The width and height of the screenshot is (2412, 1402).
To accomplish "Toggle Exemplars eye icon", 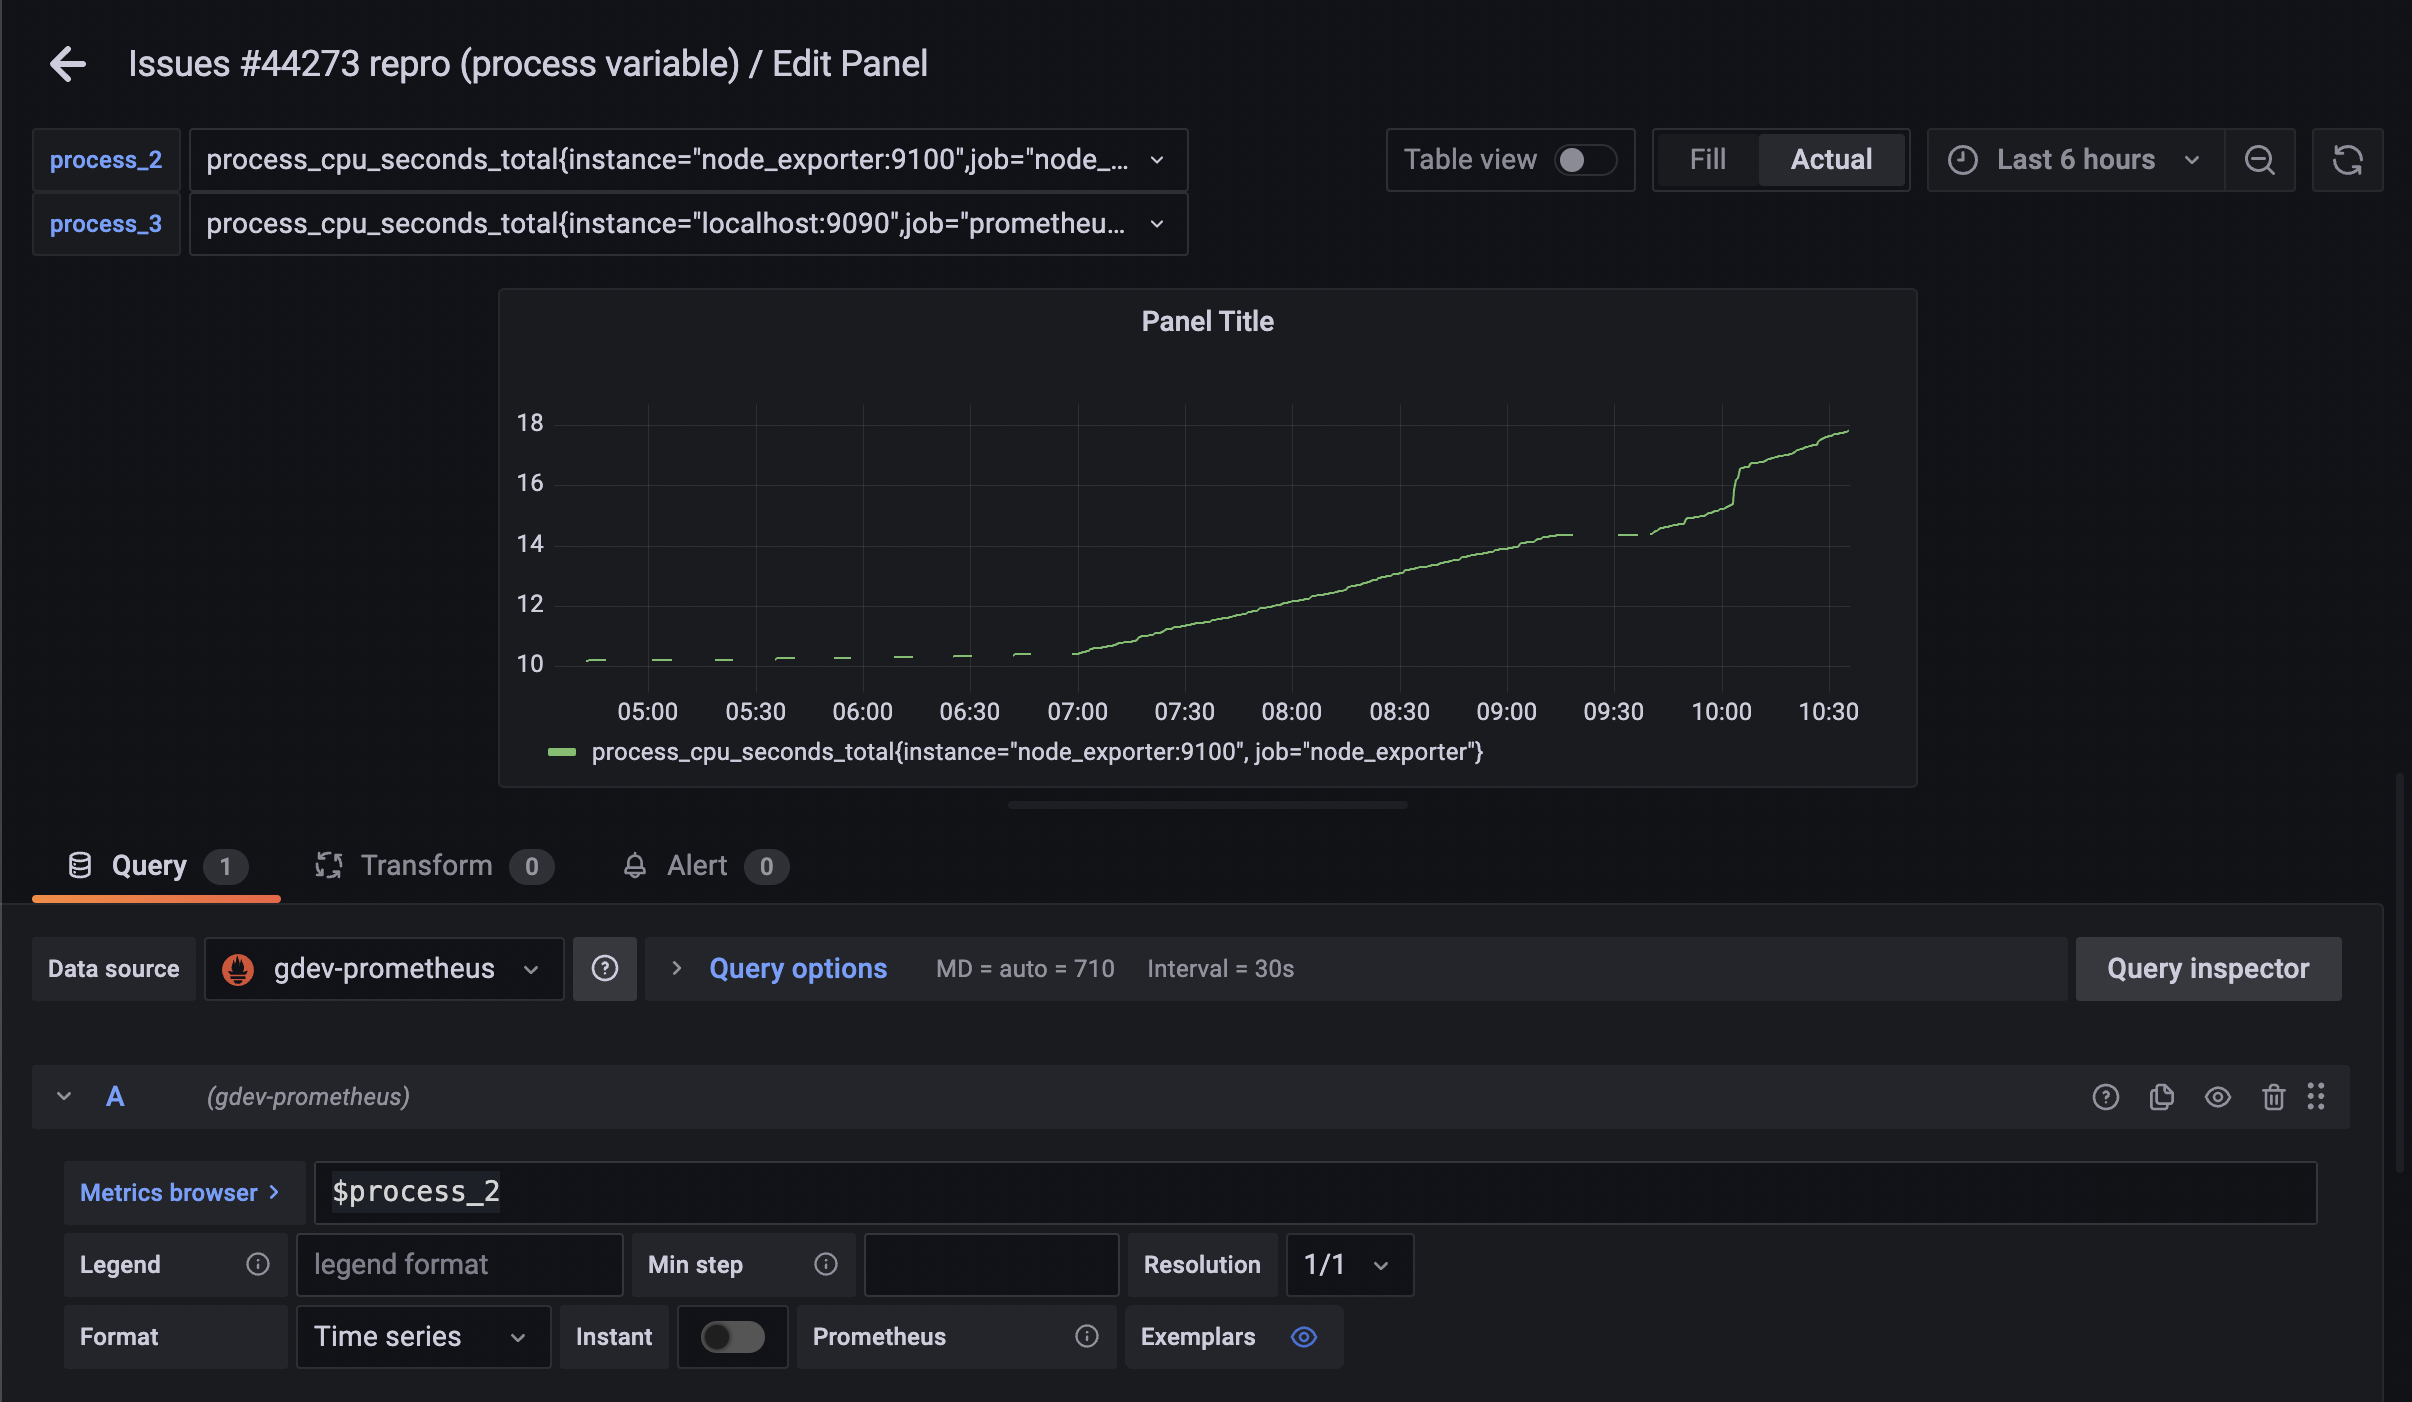I will coord(1304,1337).
